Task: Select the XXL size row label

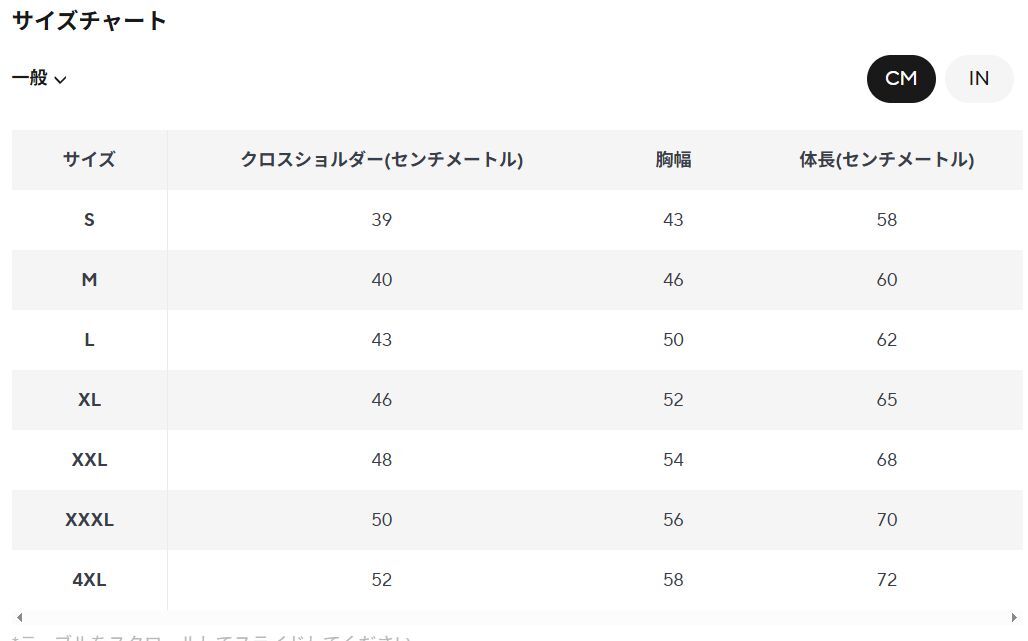Action: click(x=89, y=459)
